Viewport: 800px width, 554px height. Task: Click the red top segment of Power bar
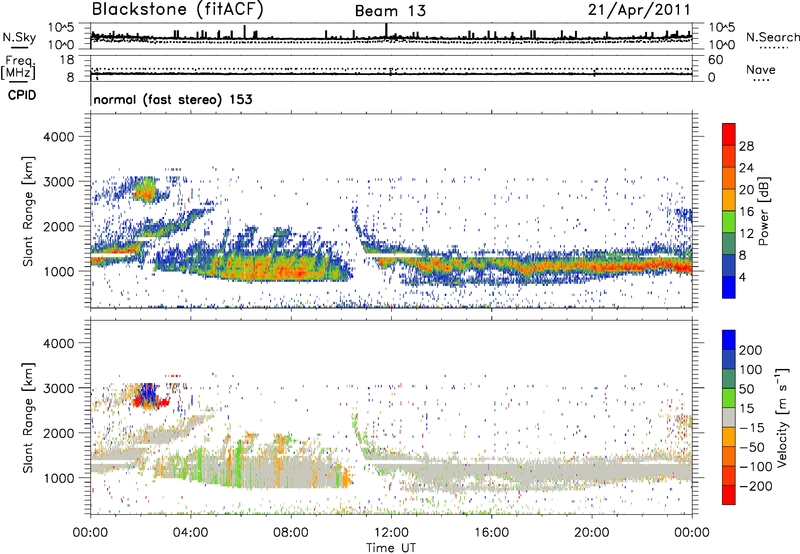coord(729,134)
